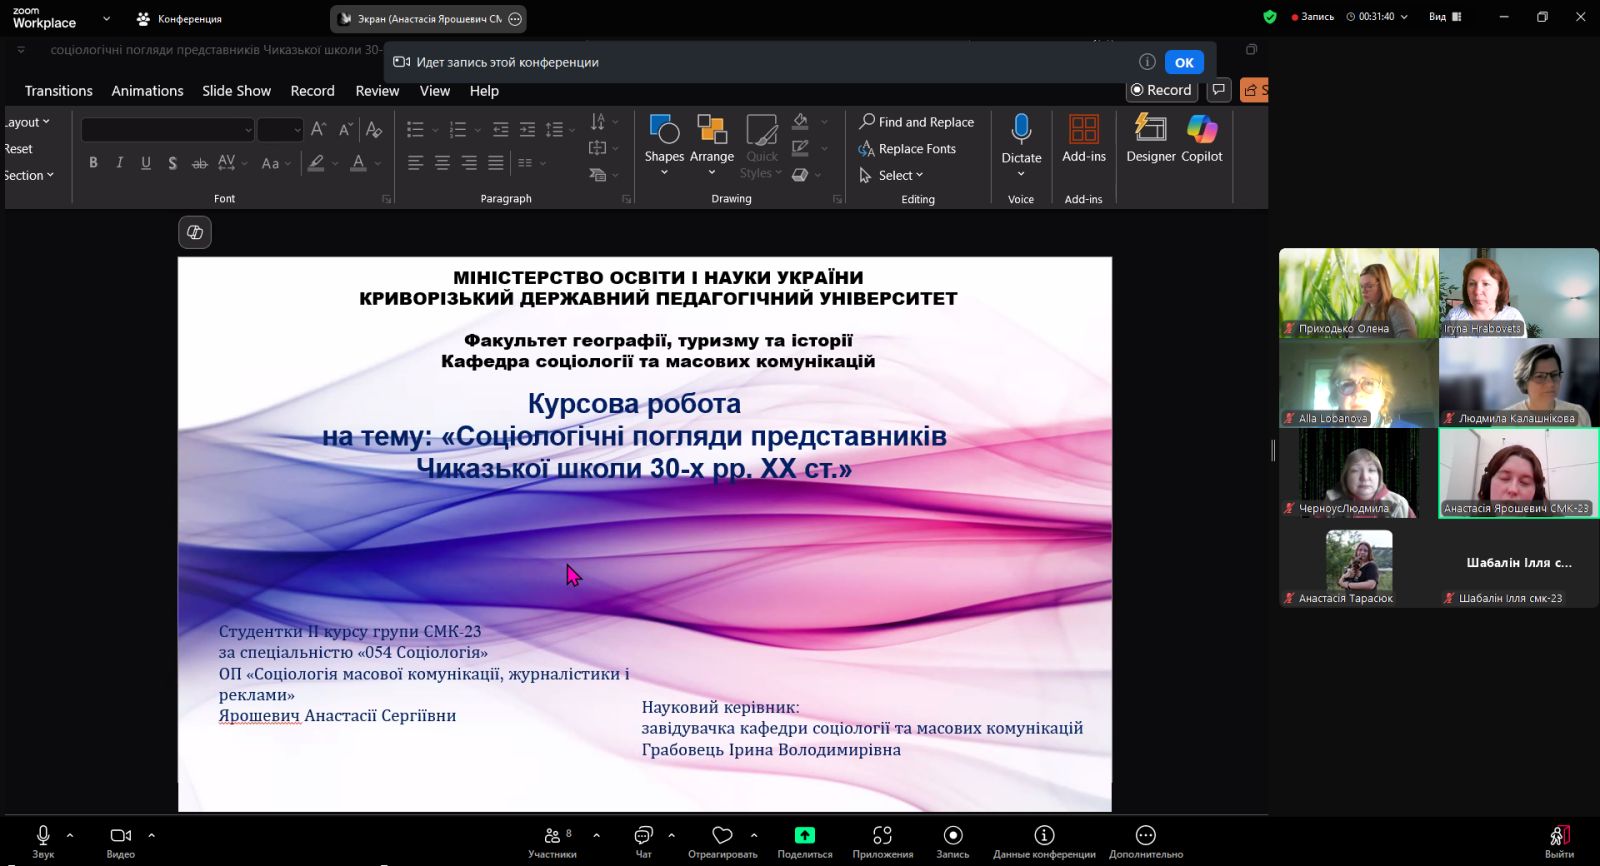This screenshot has width=1600, height=866.
Task: Toggle Bold text formatting
Action: 93,163
